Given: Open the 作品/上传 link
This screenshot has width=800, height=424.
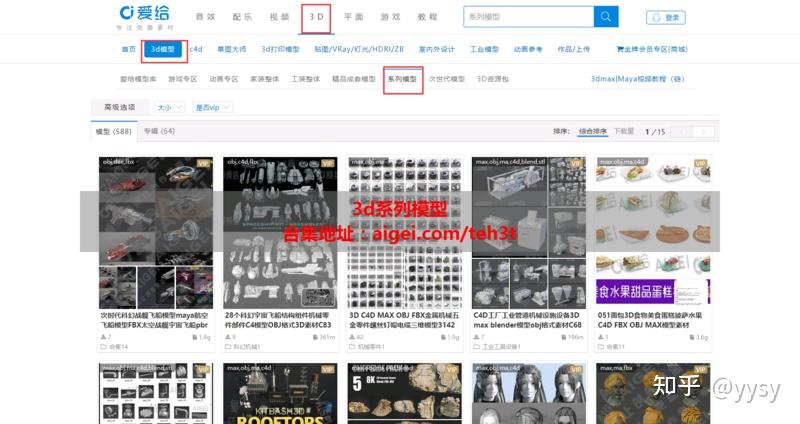Looking at the screenshot, I should click(573, 49).
